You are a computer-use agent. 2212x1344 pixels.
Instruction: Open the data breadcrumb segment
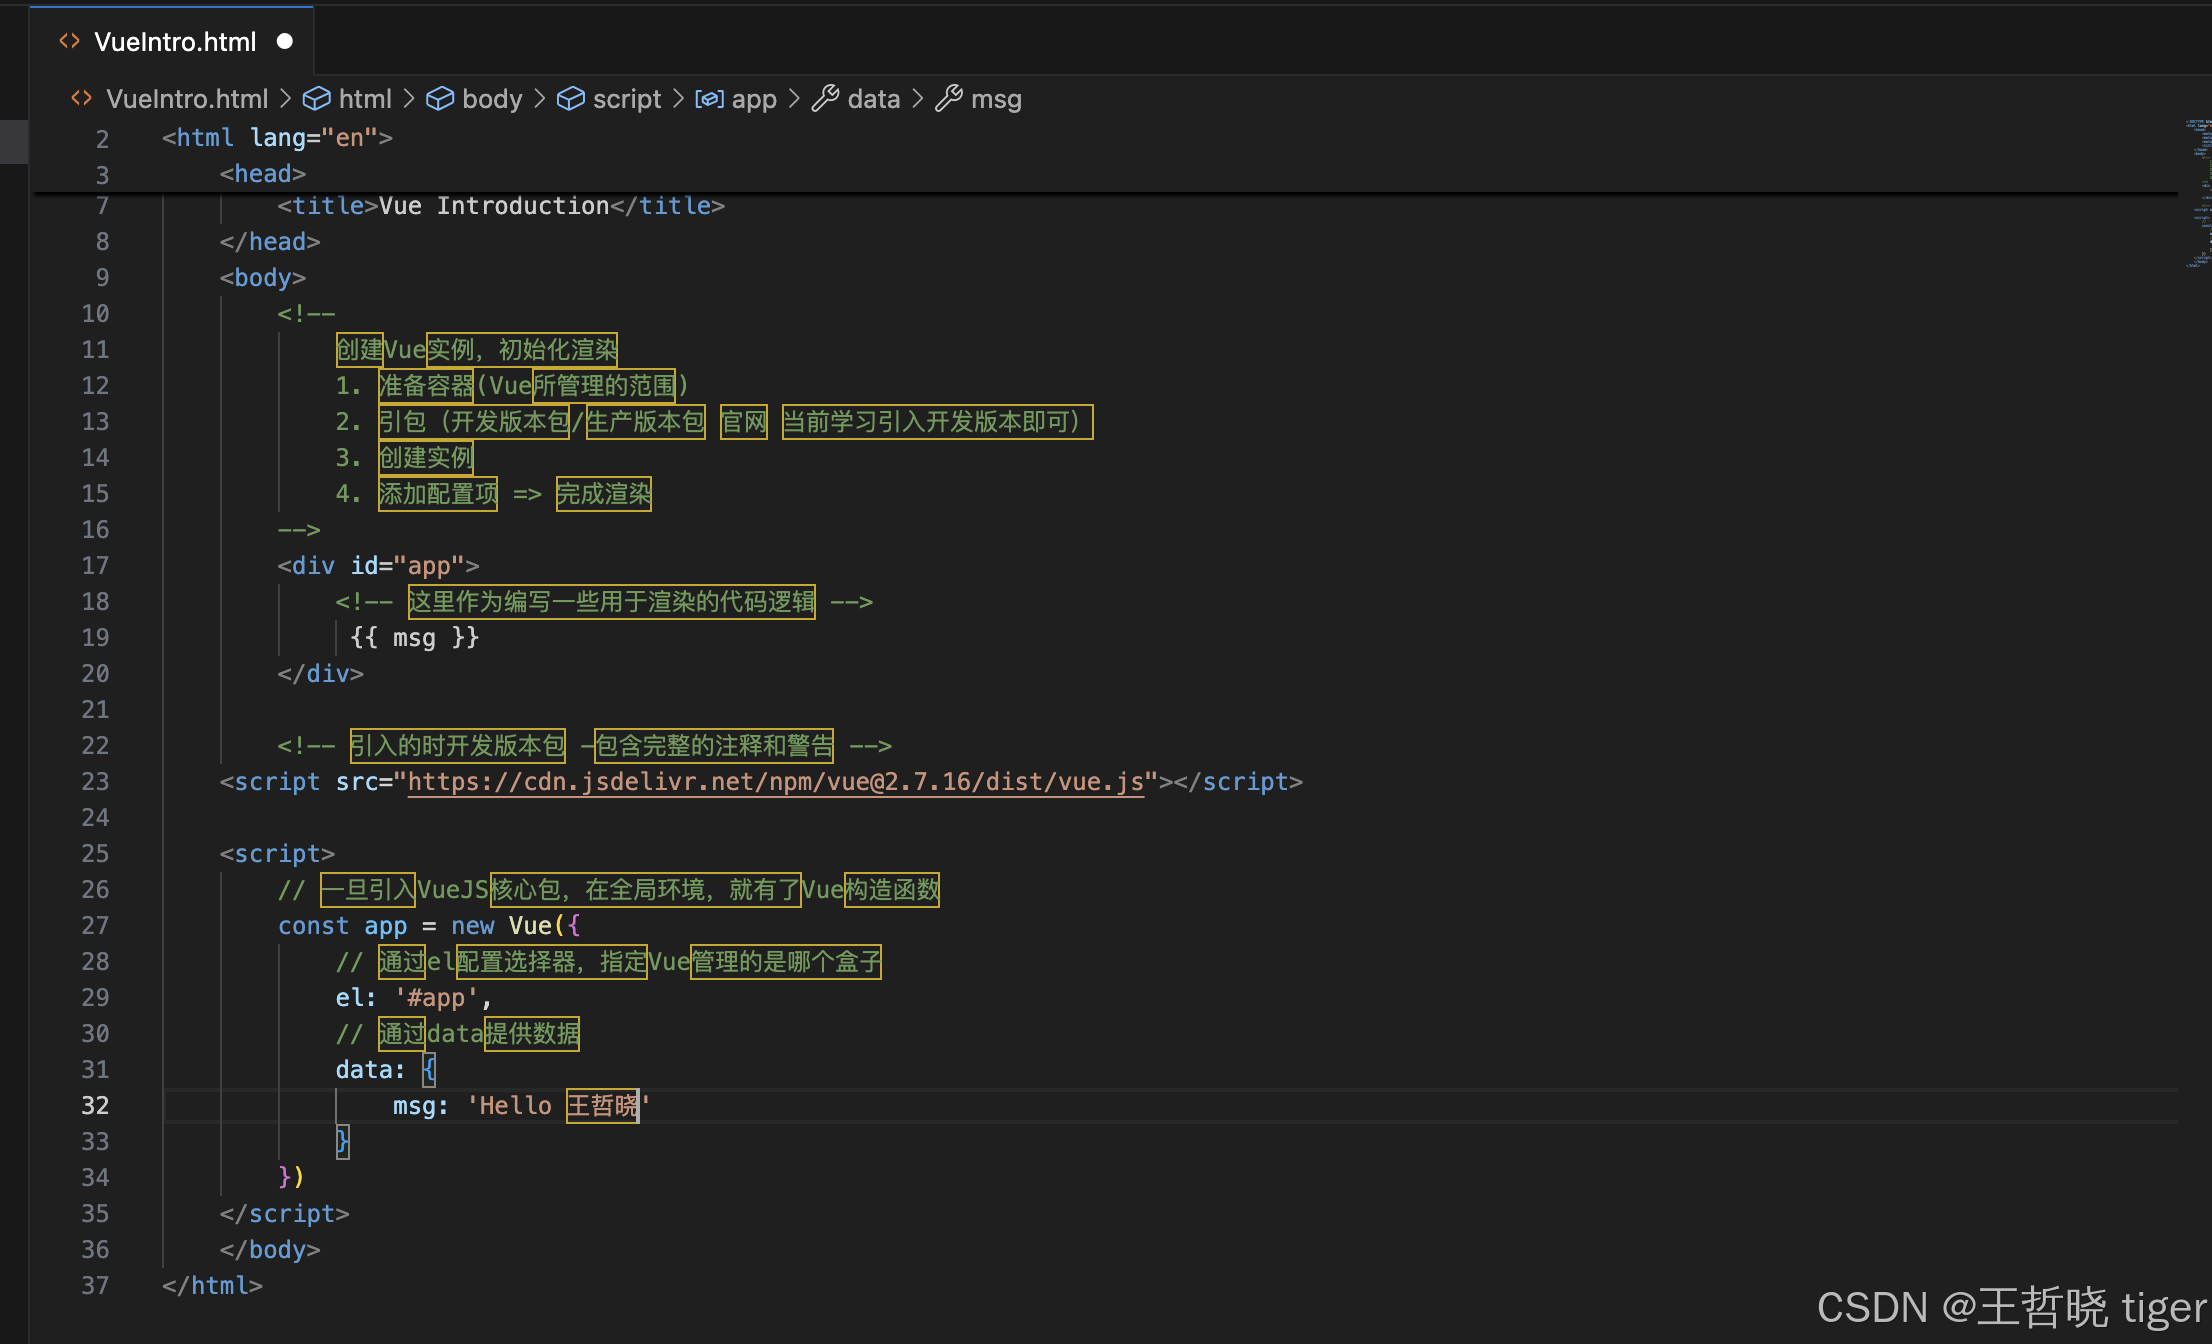click(x=874, y=99)
